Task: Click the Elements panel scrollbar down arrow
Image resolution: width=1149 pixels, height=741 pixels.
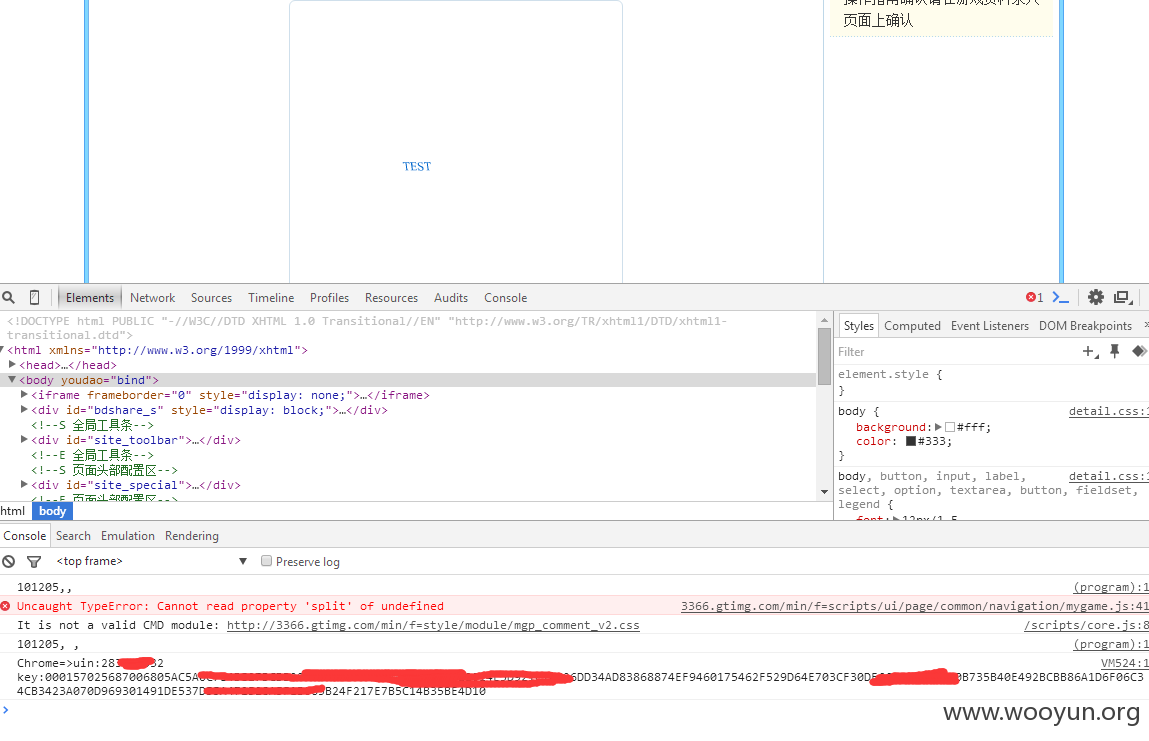Action: [824, 492]
